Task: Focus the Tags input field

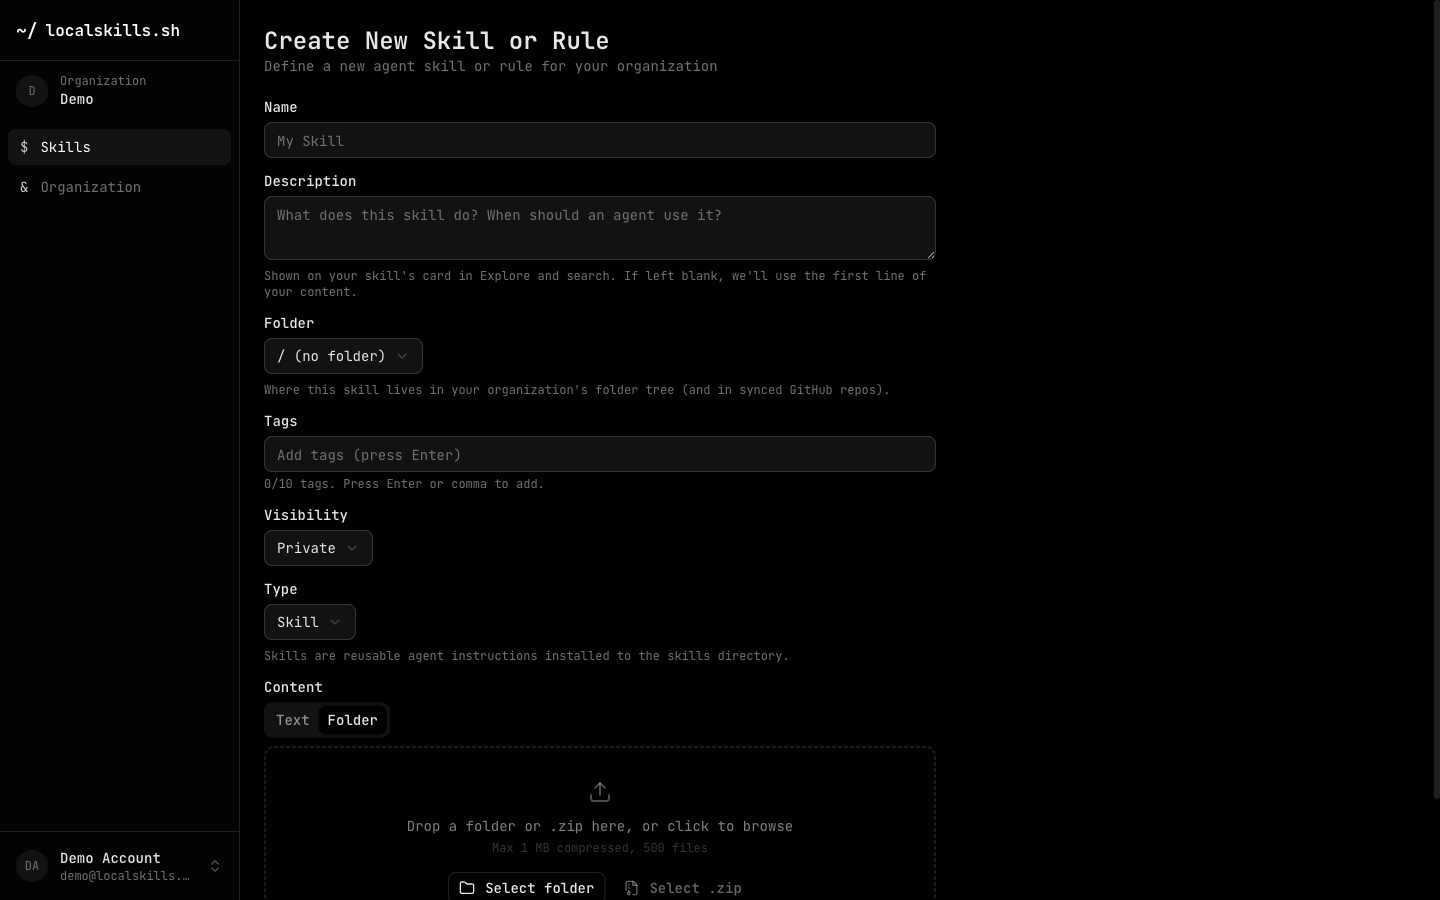Action: coord(600,454)
